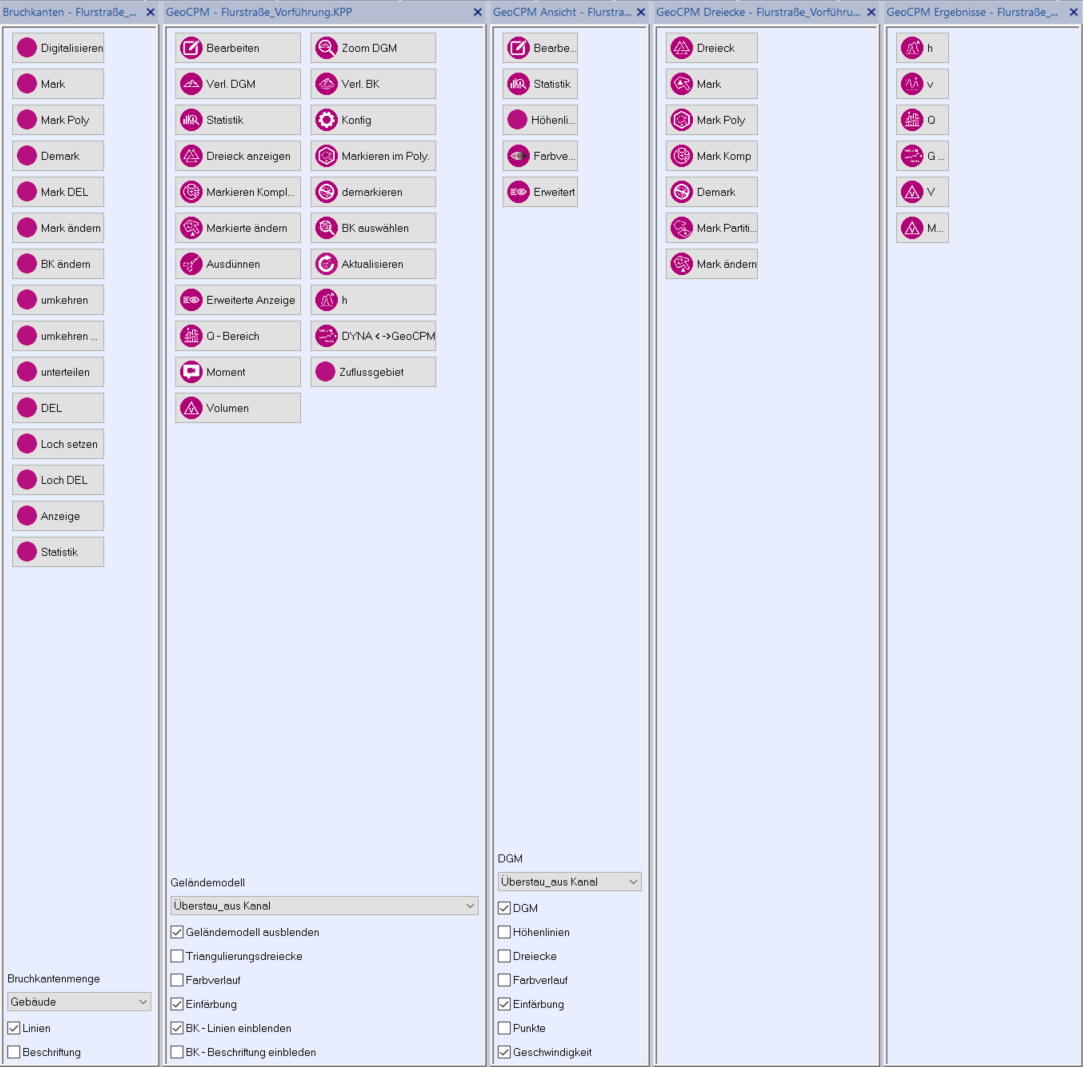The width and height of the screenshot is (1083, 1067).
Task: Select the Ausdünnen tool
Action: click(238, 264)
